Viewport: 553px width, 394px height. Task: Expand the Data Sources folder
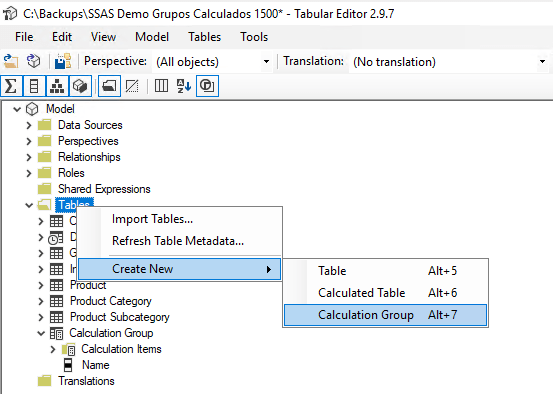click(29, 125)
